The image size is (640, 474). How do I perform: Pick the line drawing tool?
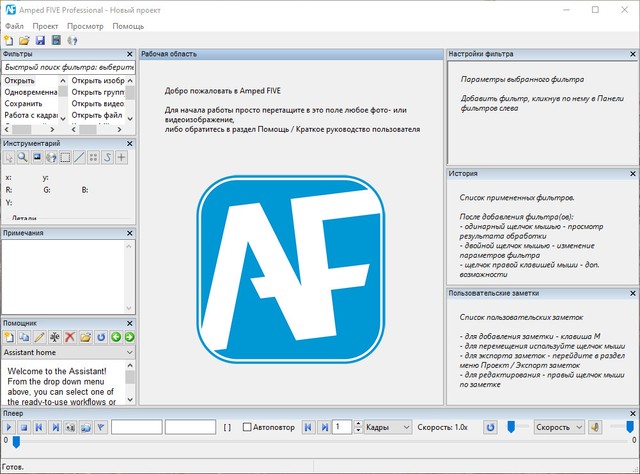click(x=79, y=158)
